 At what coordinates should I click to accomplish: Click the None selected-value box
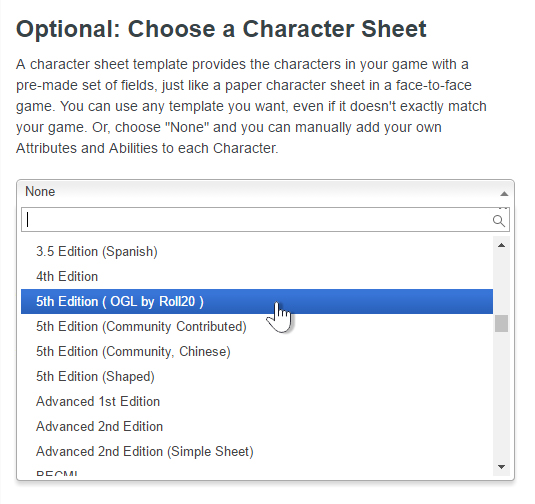265,192
